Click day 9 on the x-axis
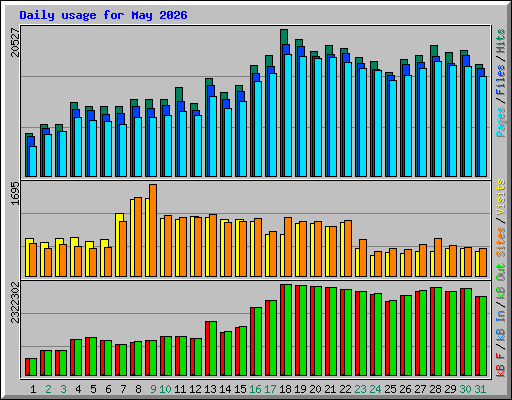This screenshot has width=512, height=400. (x=153, y=389)
